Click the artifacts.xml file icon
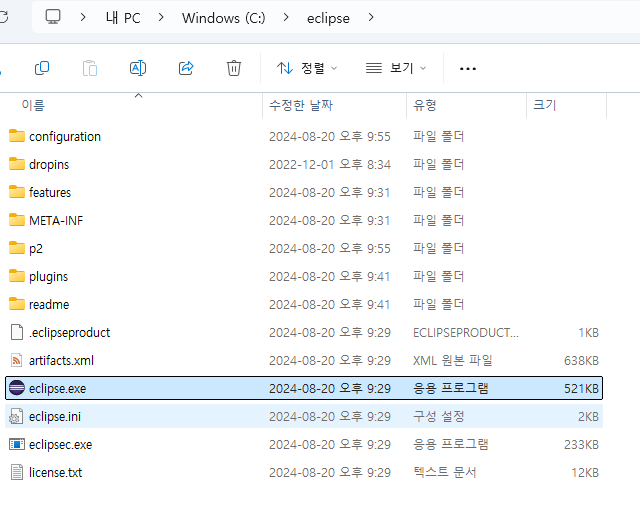Screen dimensions: 640x508 coord(17,360)
